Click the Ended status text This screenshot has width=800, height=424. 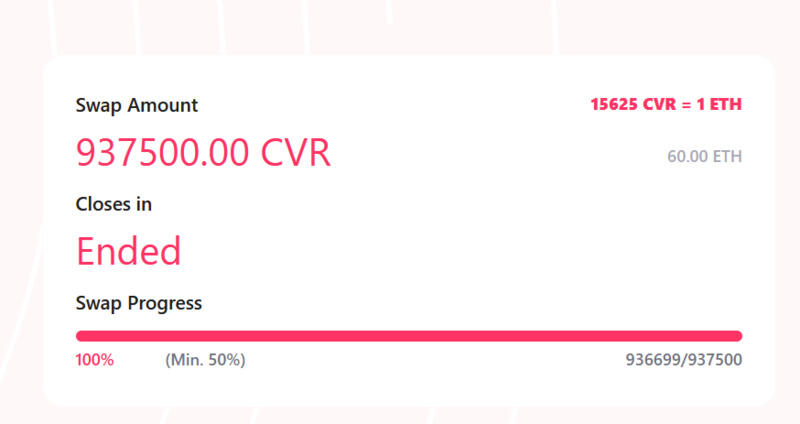coord(128,250)
